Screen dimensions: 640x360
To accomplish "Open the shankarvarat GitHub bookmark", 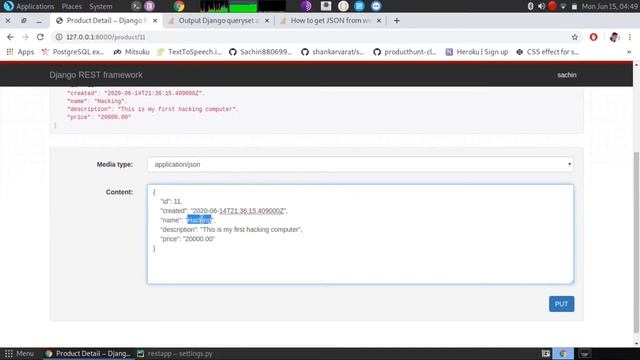I will pos(332,52).
